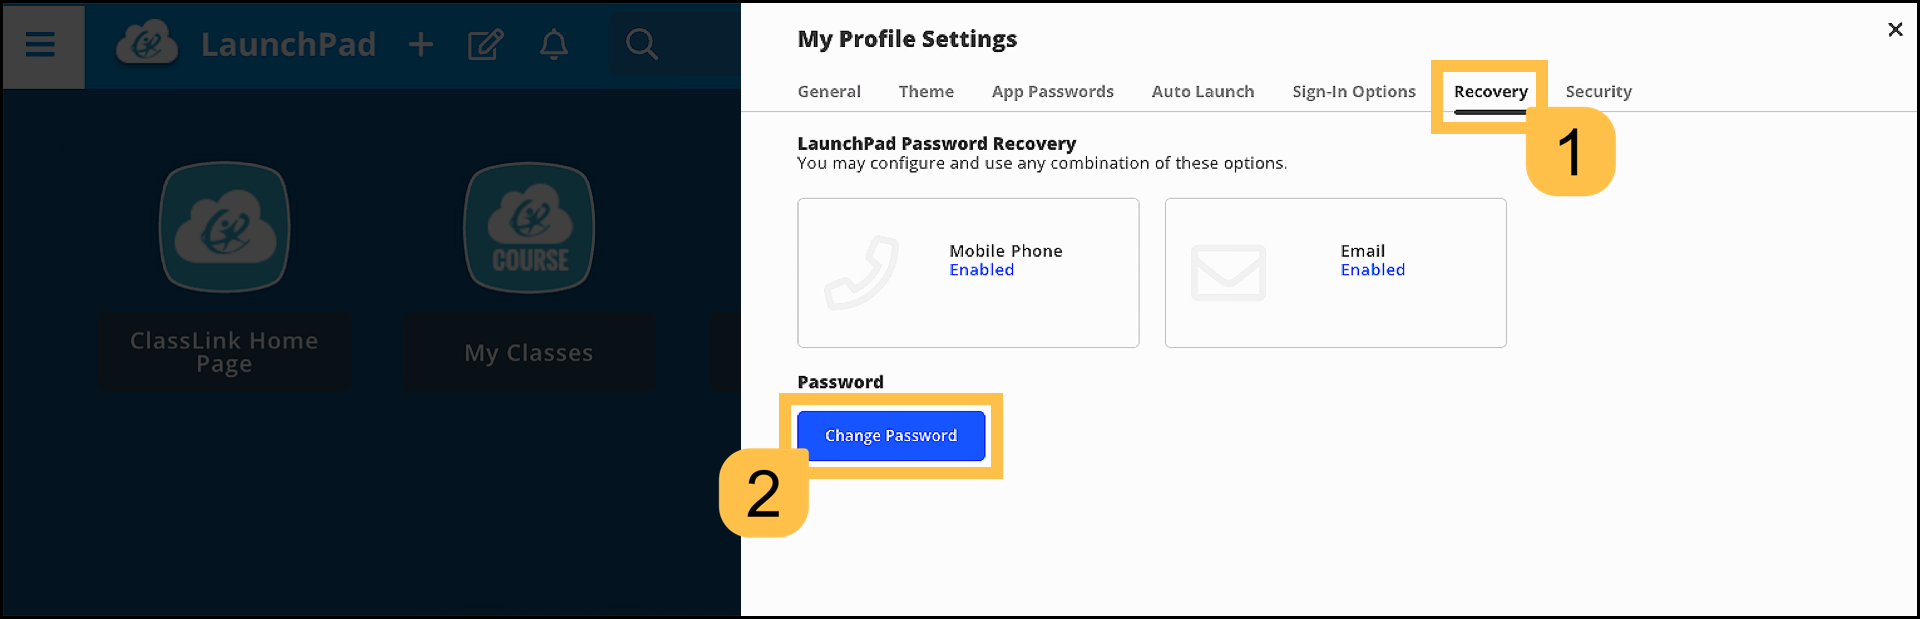Close the My Profile Settings panel
The height and width of the screenshot is (619, 1920).
[x=1895, y=30]
